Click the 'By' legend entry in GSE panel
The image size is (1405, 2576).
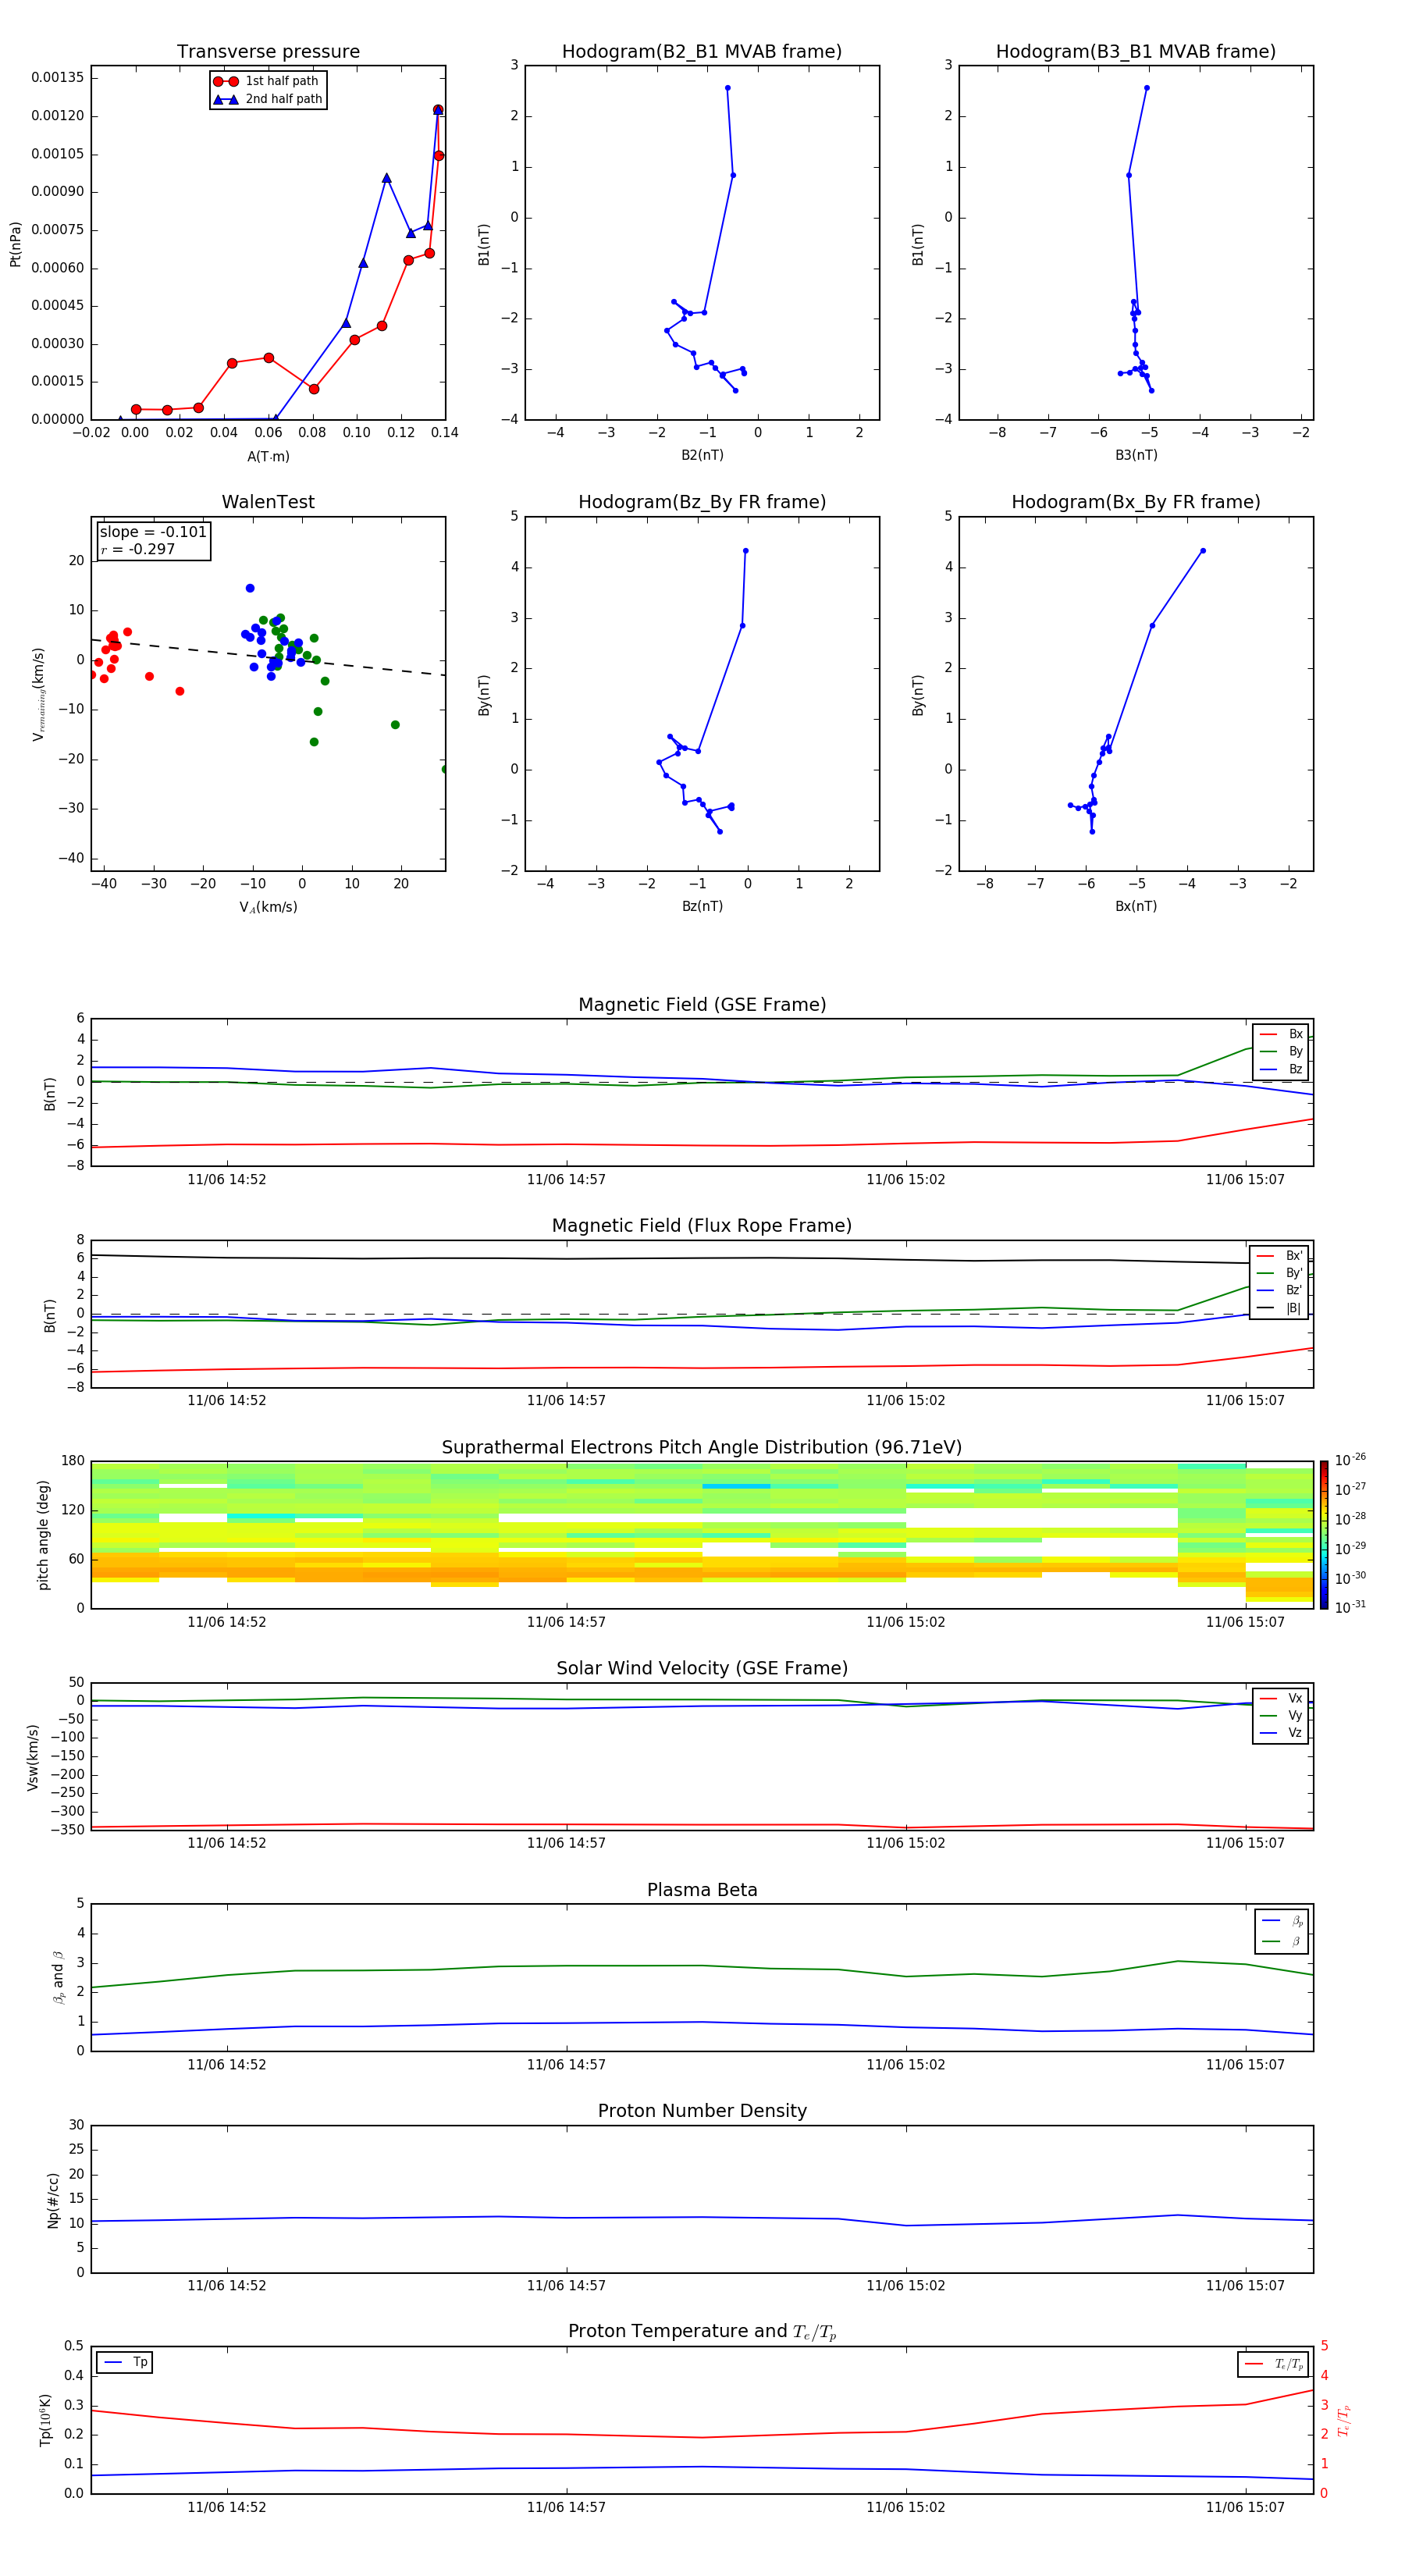pyautogui.click(x=1281, y=1051)
